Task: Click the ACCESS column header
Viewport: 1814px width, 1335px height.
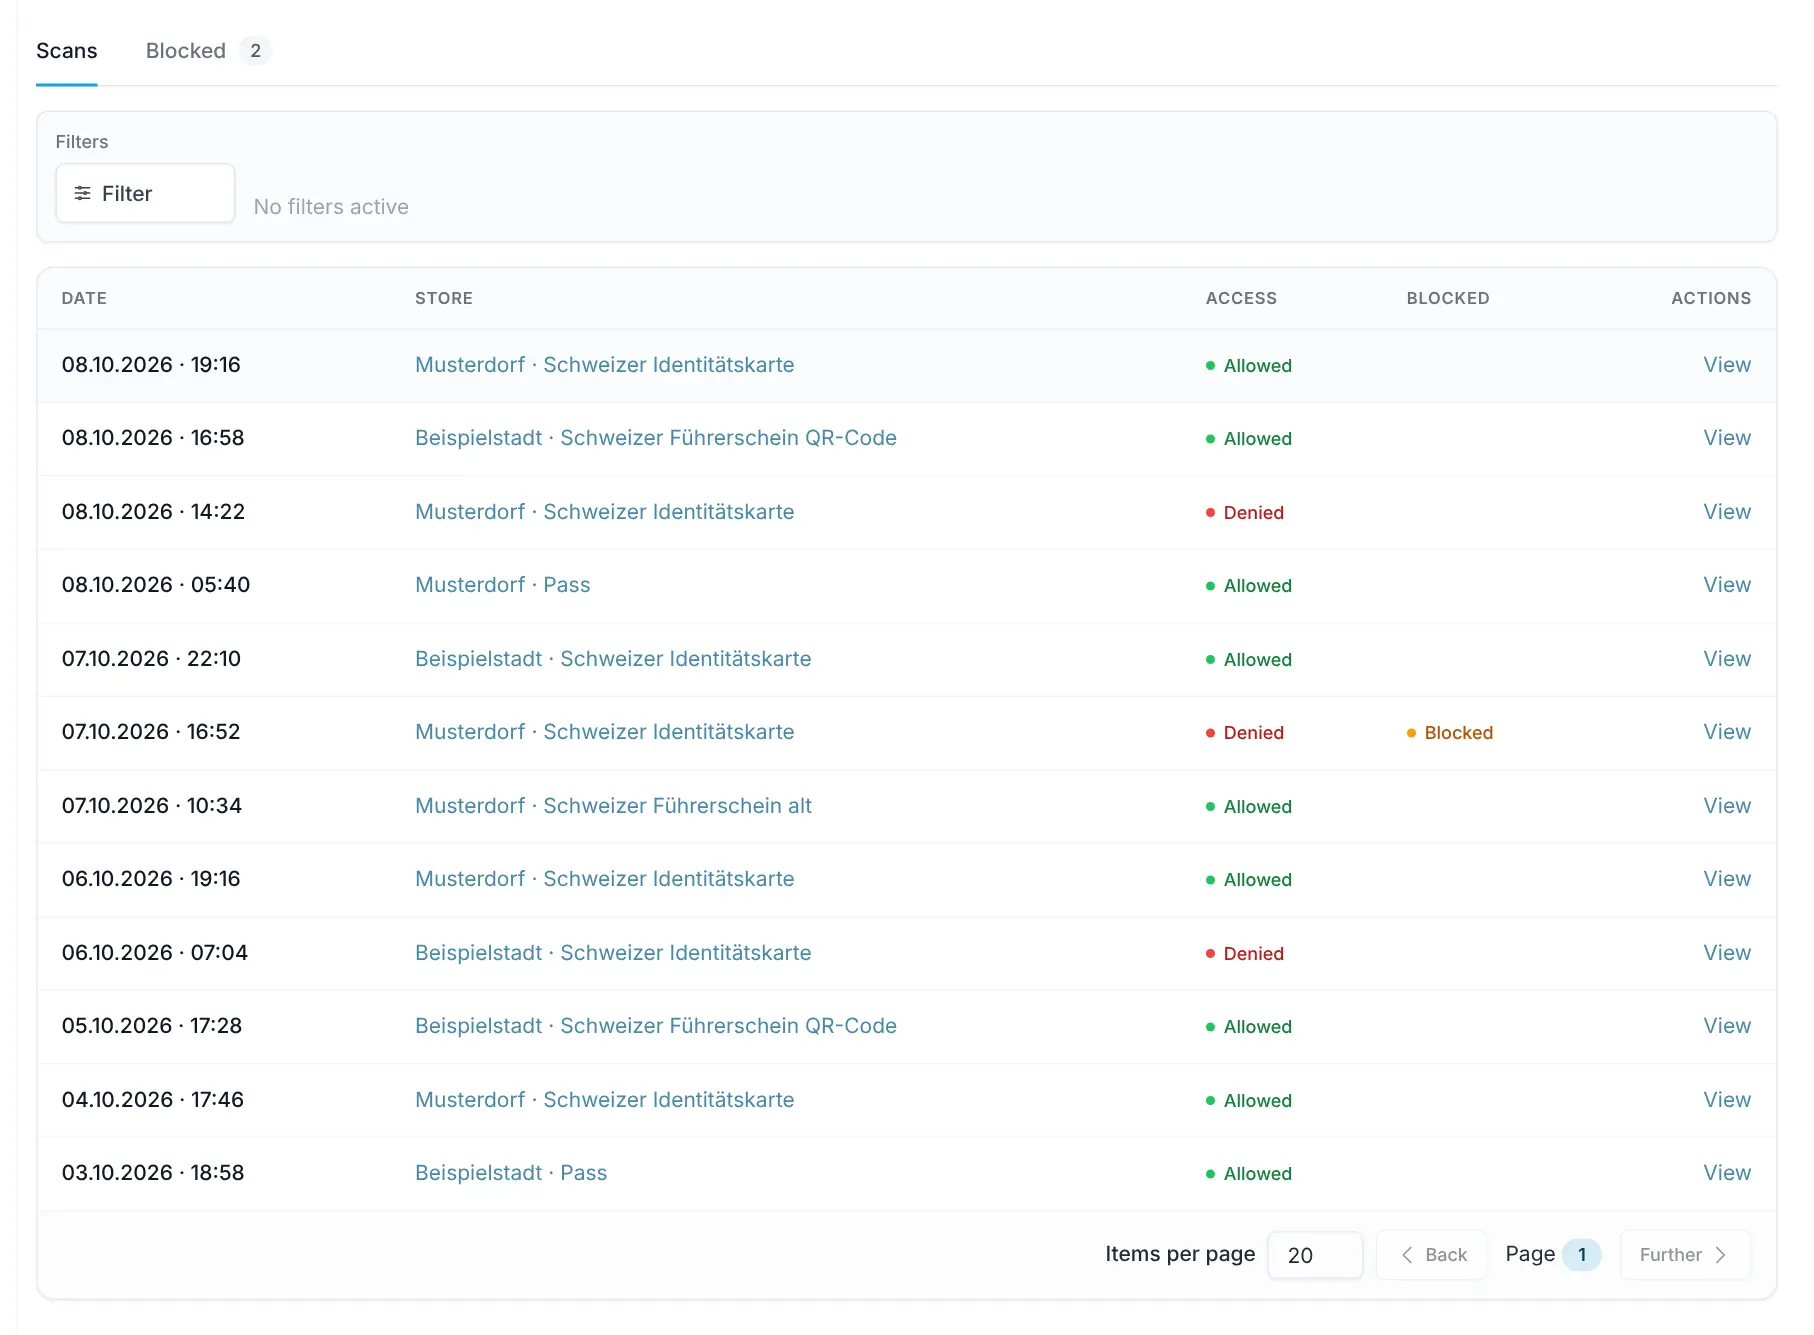Action: [x=1241, y=298]
